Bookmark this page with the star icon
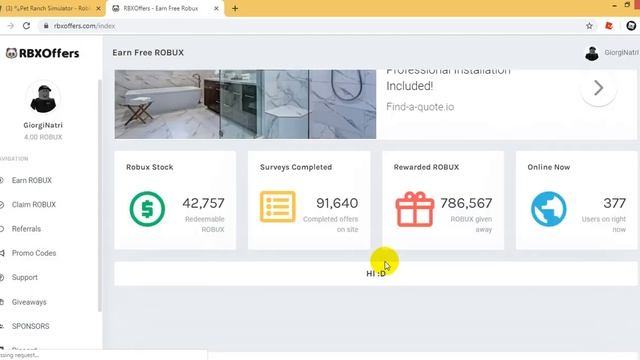Screen dimensions: 640x360 (x=589, y=26)
